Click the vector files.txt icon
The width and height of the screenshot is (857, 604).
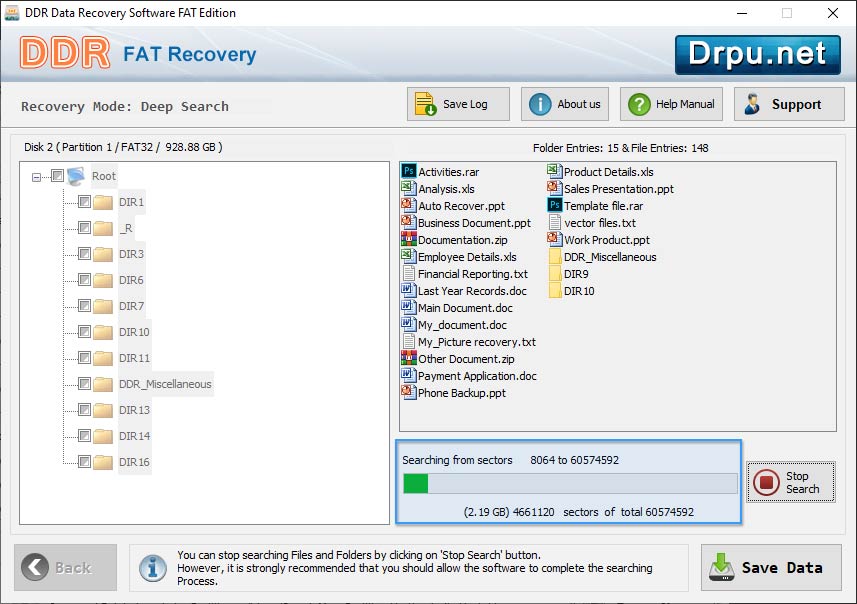click(x=554, y=222)
